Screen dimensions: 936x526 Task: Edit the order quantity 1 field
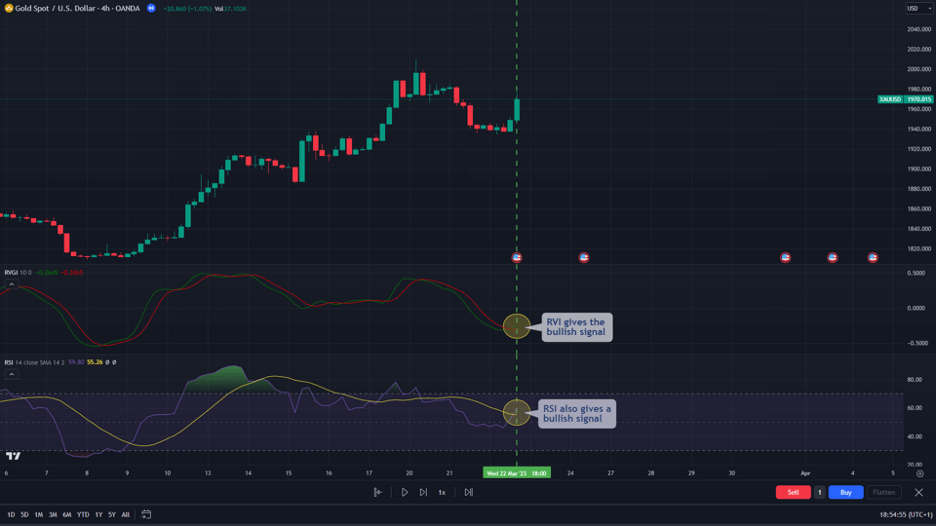click(820, 493)
